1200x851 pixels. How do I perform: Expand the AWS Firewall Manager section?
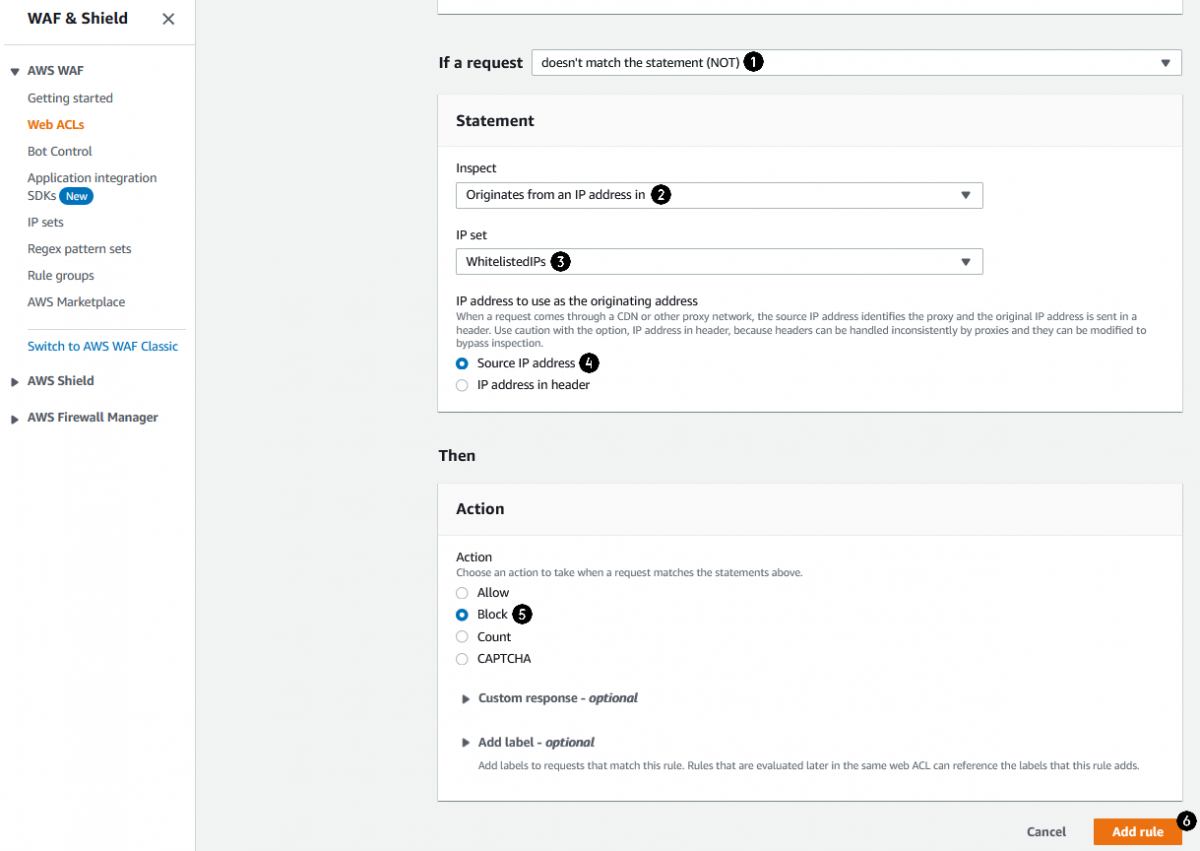point(15,419)
